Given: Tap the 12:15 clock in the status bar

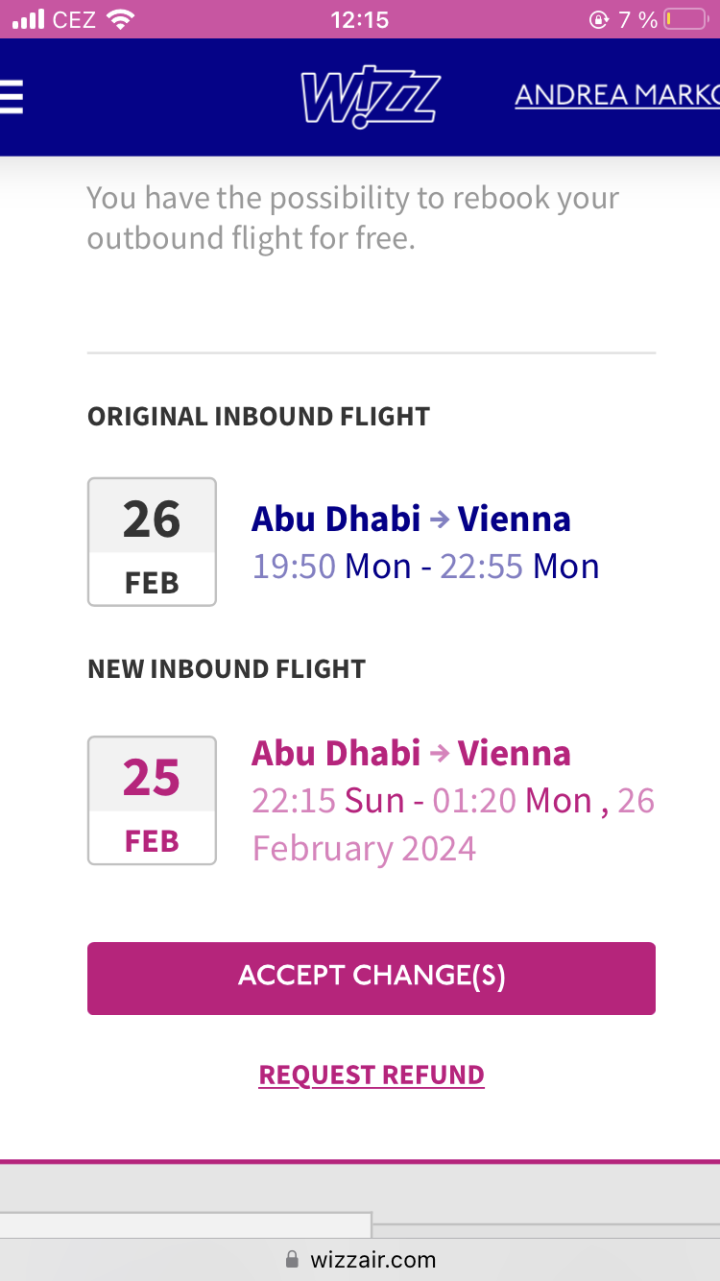Looking at the screenshot, I should pyautogui.click(x=359, y=19).
